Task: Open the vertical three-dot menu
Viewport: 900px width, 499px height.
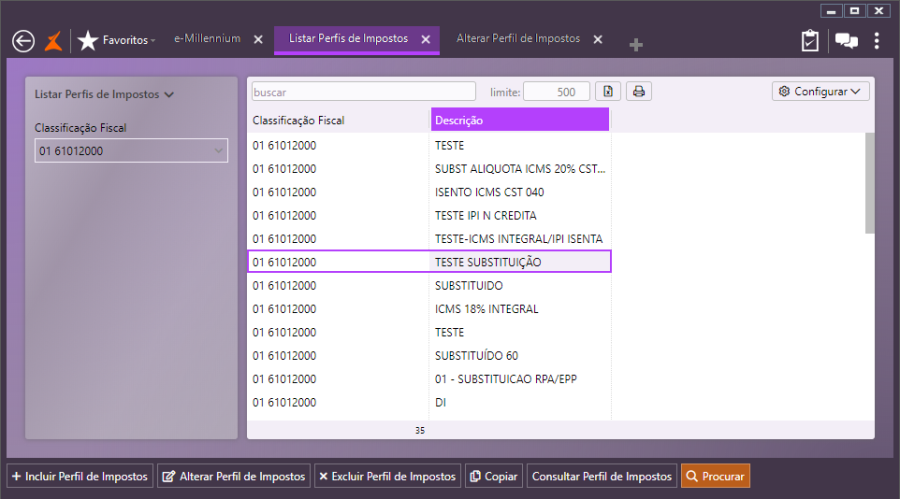Action: 876,41
